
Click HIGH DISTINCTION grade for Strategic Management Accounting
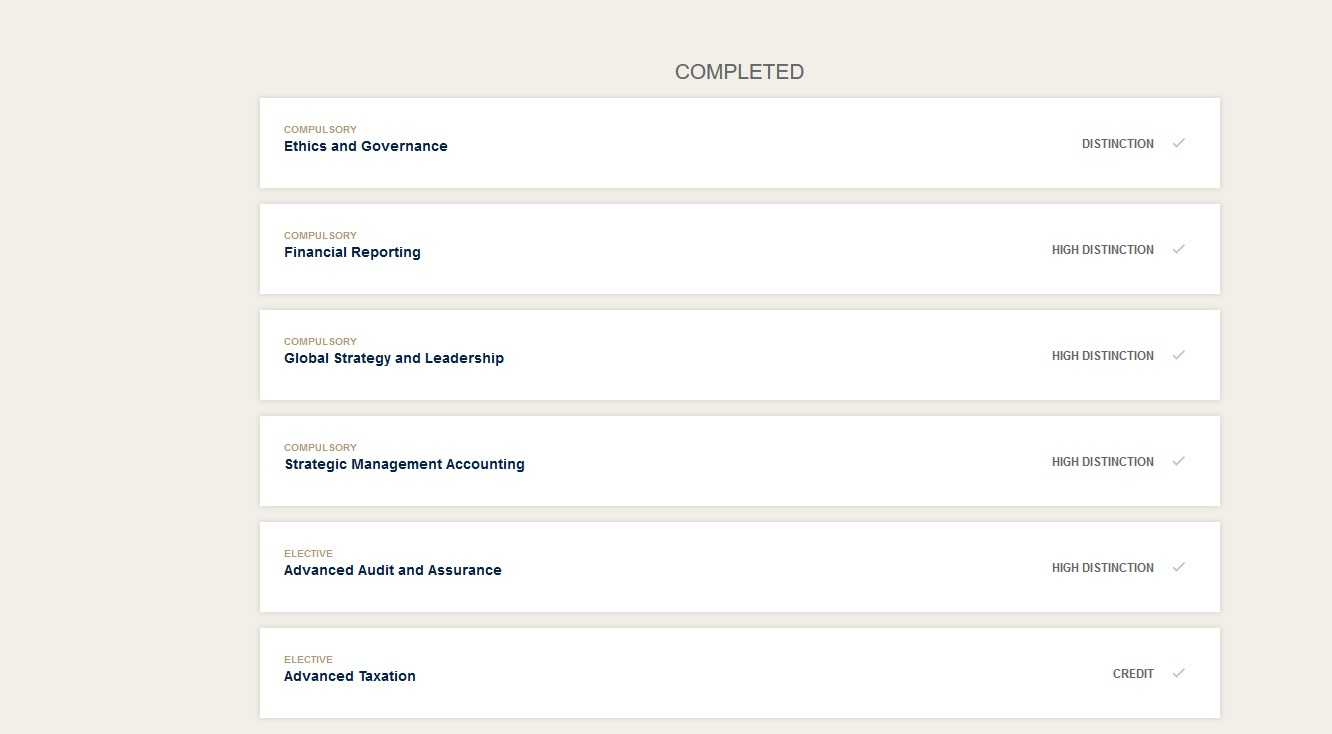(x=1103, y=462)
